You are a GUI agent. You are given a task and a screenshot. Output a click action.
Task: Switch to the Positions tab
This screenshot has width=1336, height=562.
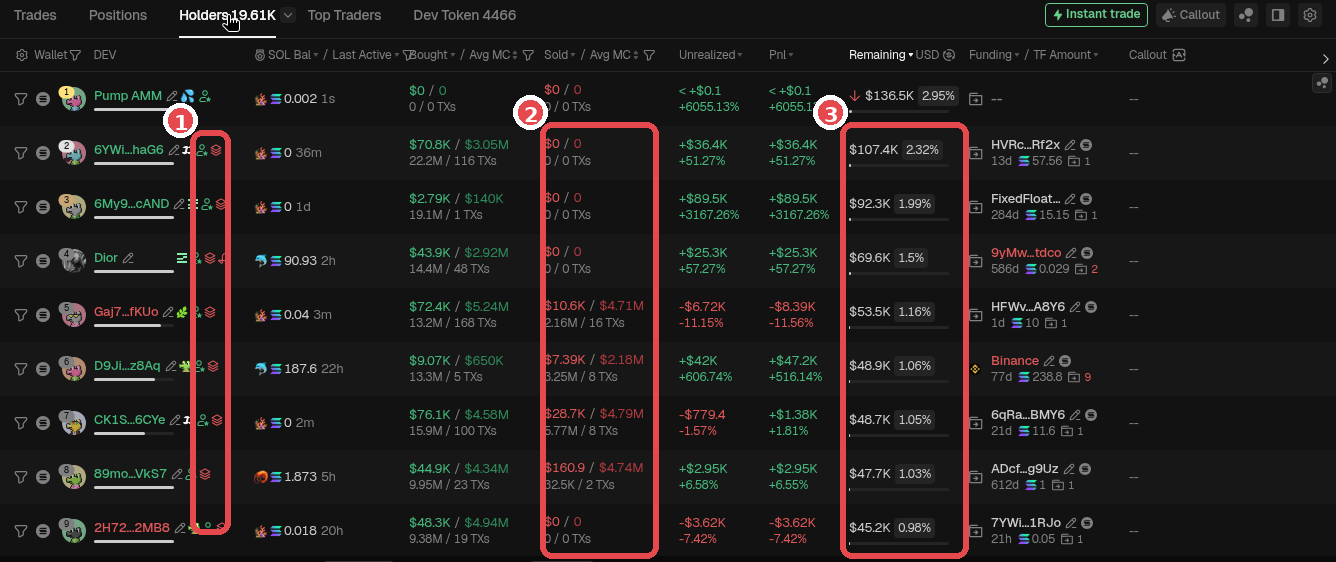[118, 15]
